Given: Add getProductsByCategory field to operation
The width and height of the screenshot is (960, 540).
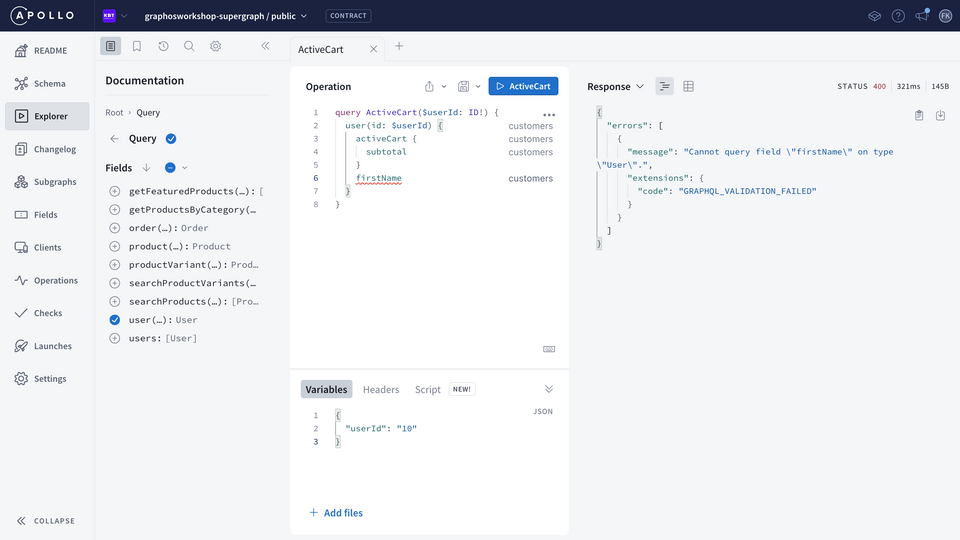Looking at the screenshot, I should pos(114,210).
